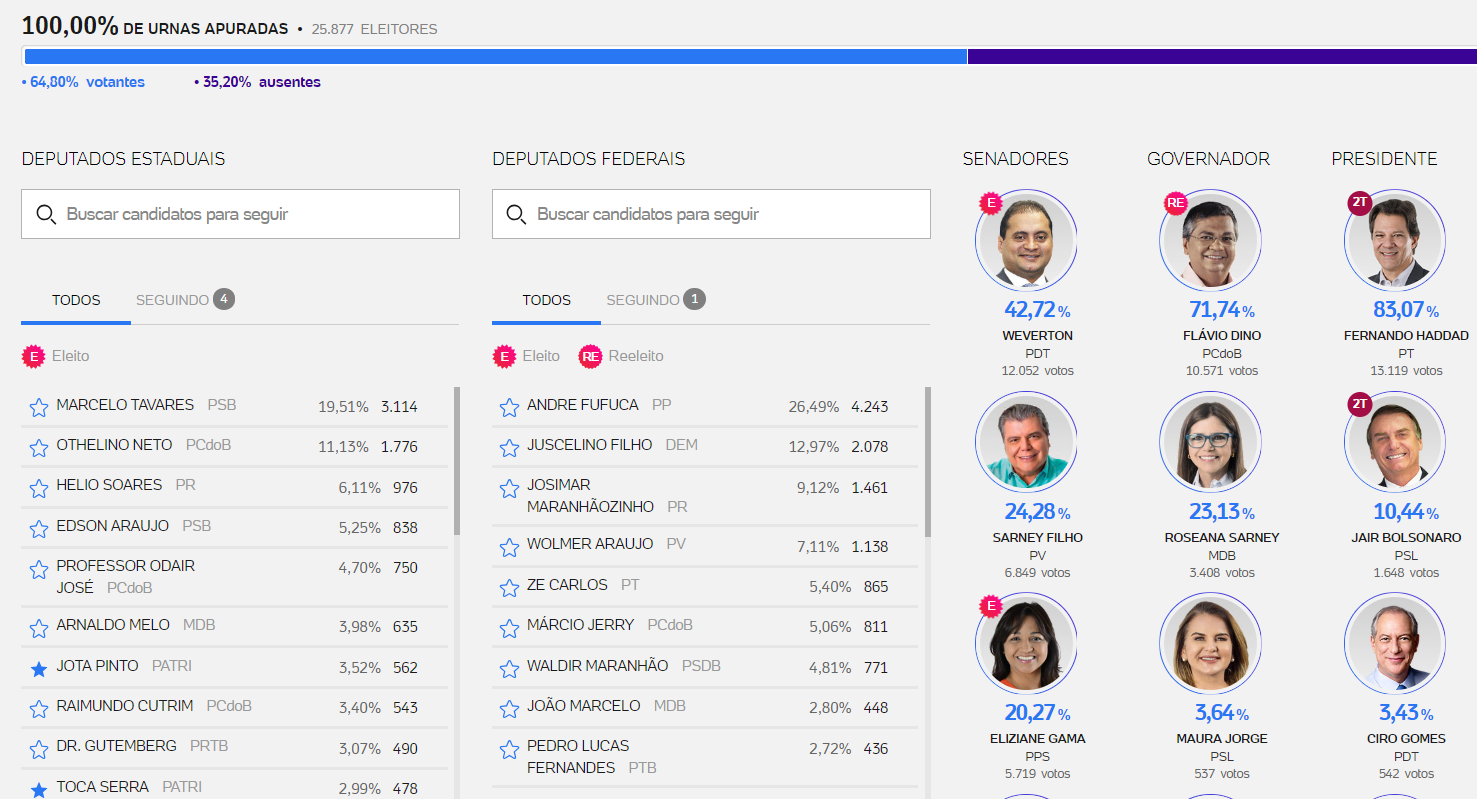Image resolution: width=1477 pixels, height=799 pixels.
Task: Click RE badge on Flávio Dino's photo
Action: 1175,204
